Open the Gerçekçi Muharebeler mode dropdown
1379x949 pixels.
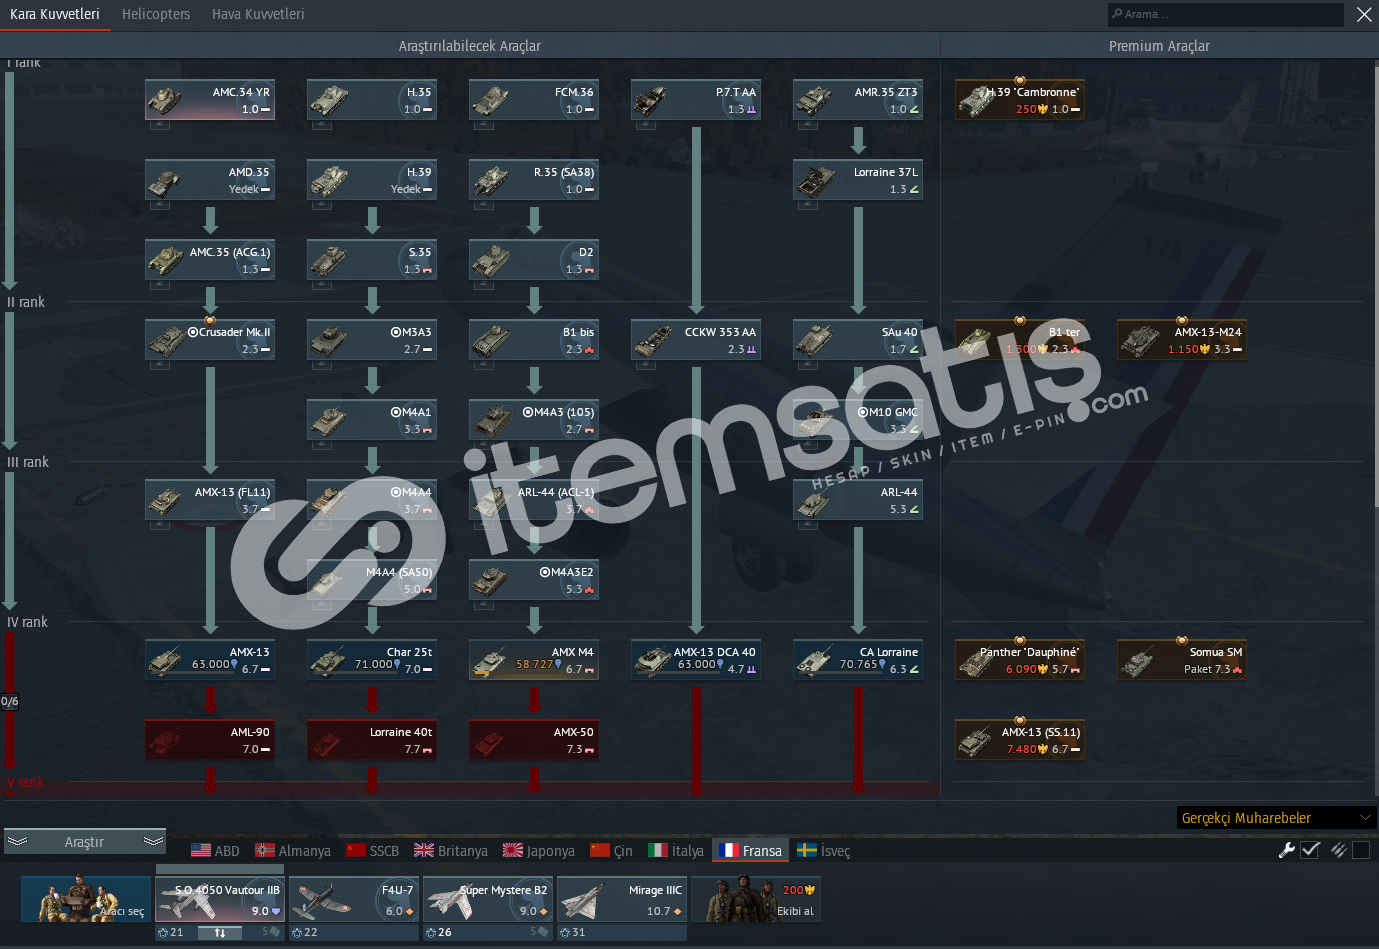(x=1276, y=818)
